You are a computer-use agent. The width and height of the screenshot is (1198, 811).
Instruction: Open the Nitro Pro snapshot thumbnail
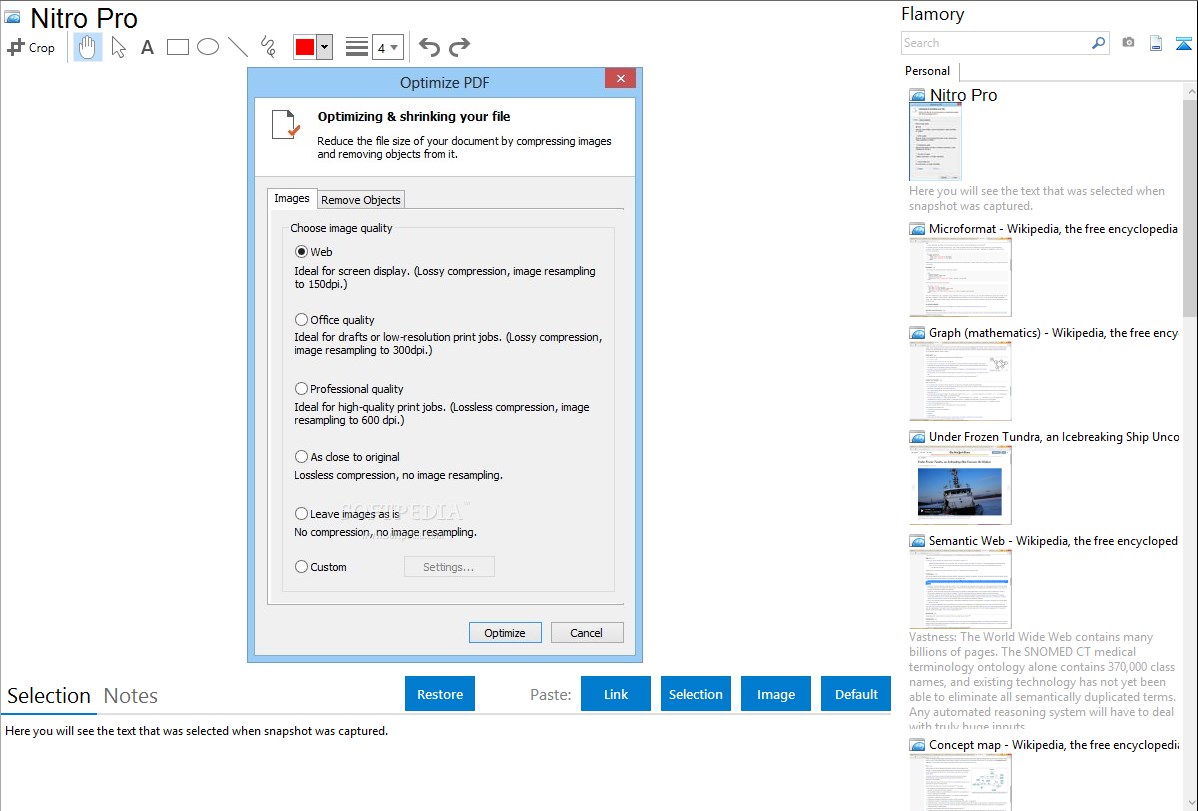coord(935,142)
